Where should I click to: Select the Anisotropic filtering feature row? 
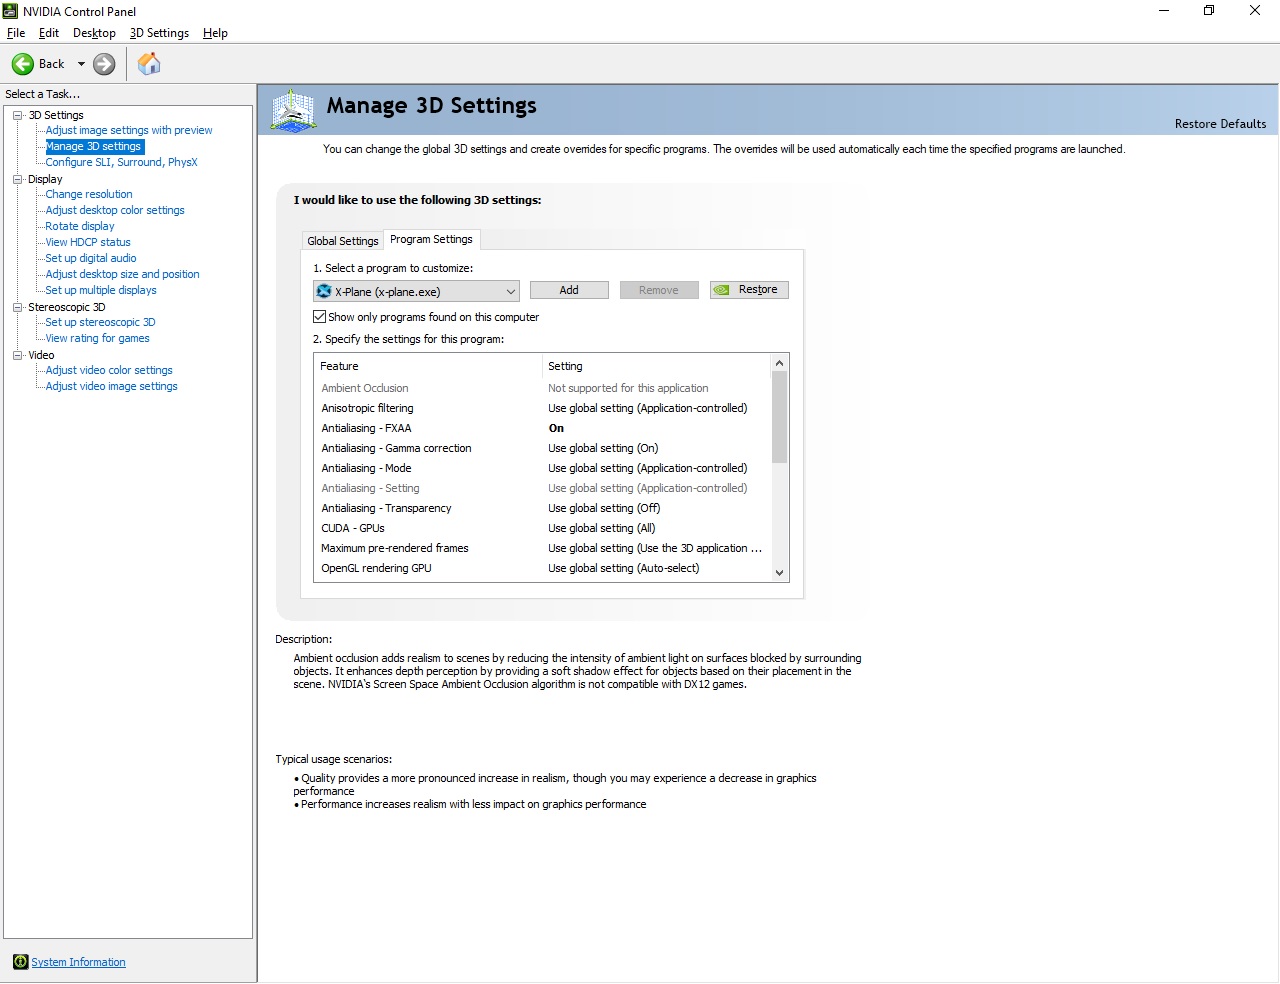pyautogui.click(x=542, y=408)
